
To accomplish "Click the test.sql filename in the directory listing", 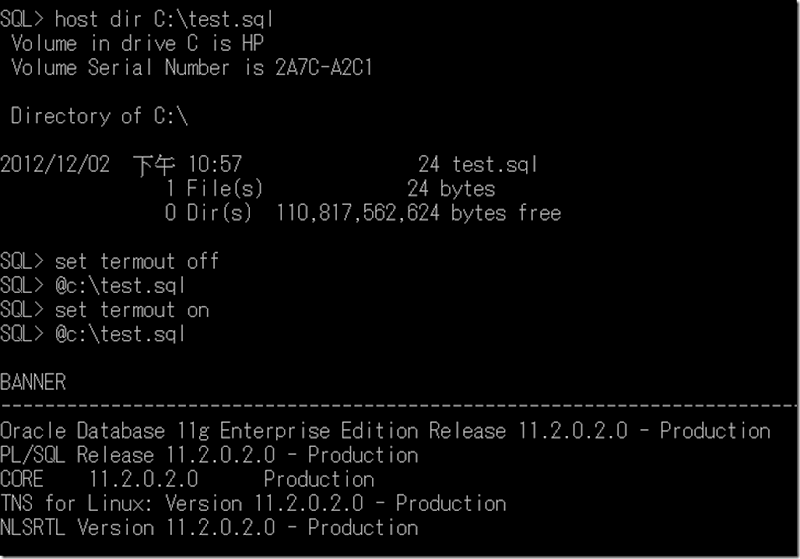I will (494, 164).
